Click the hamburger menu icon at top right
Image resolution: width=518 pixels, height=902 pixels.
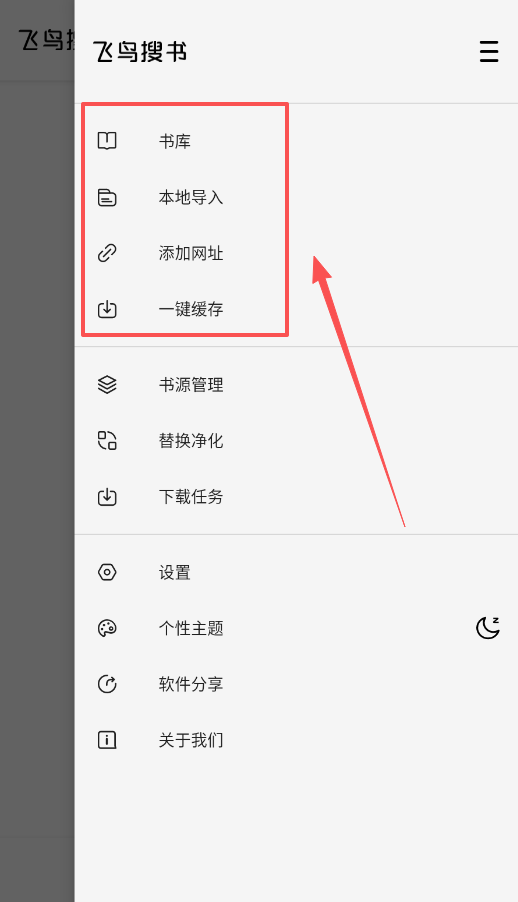pyautogui.click(x=489, y=51)
